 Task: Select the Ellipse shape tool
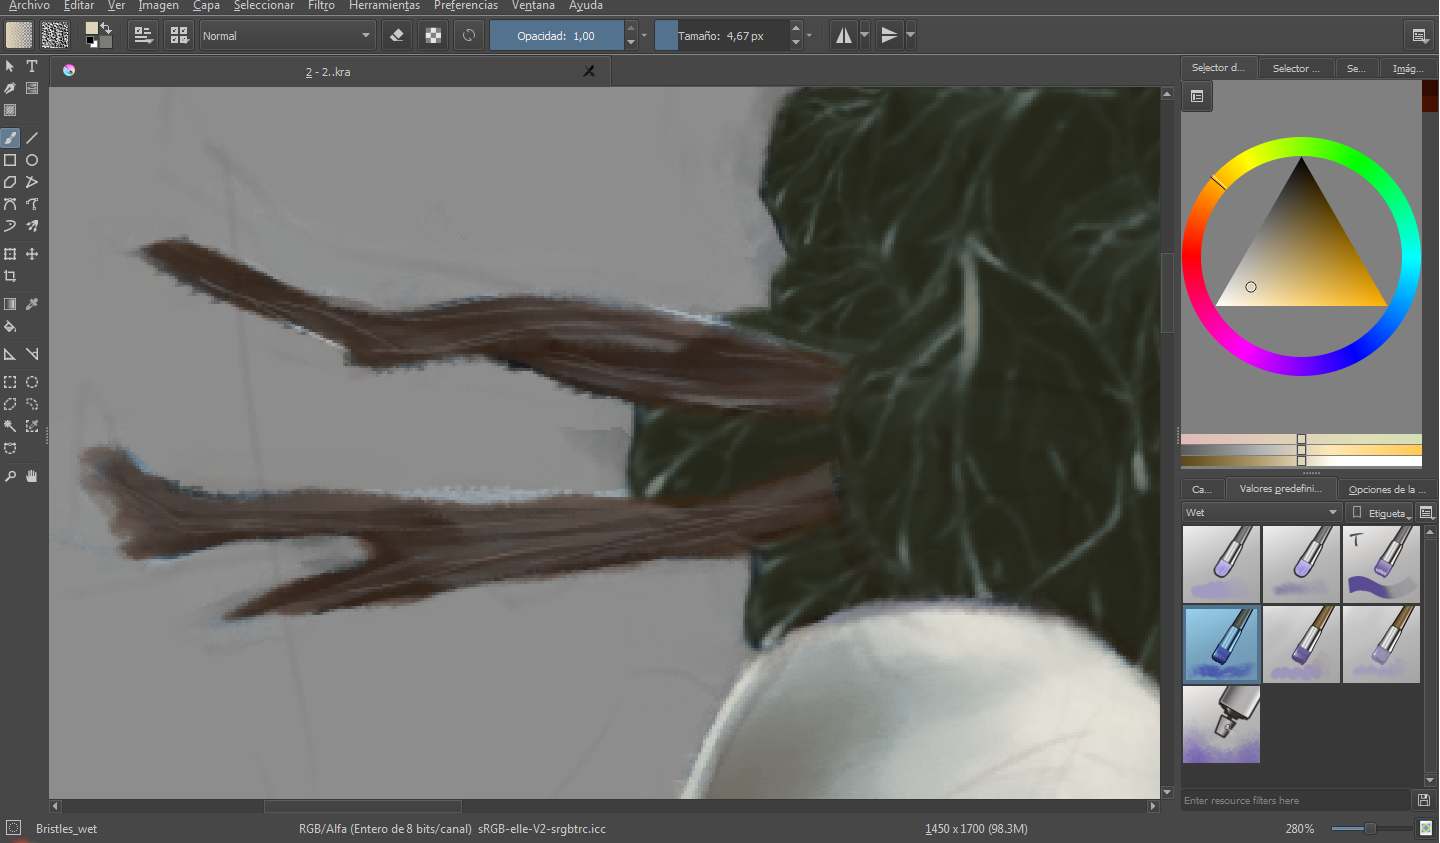pyautogui.click(x=32, y=160)
